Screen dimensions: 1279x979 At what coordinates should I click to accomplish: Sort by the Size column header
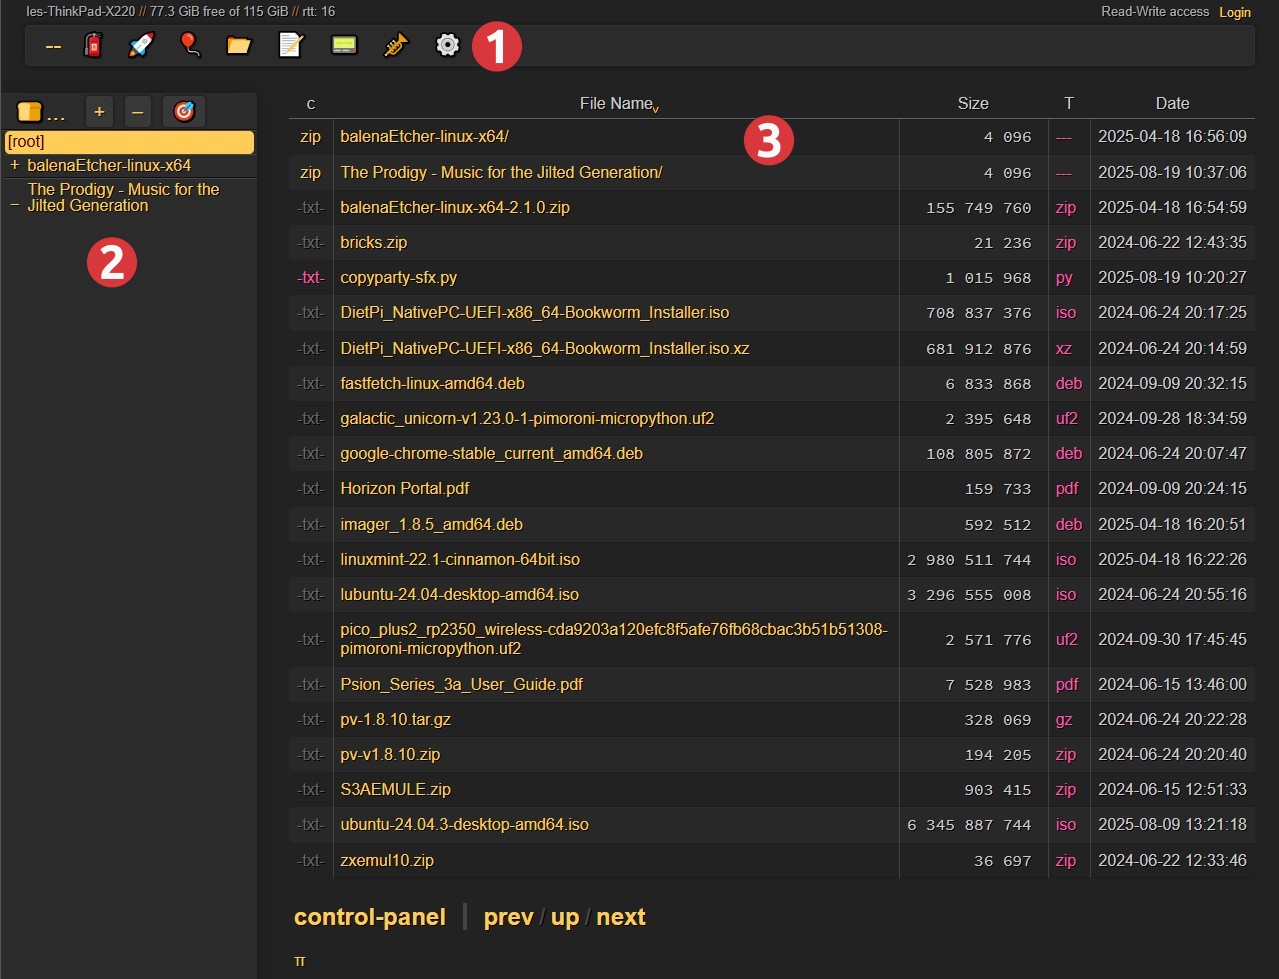click(973, 103)
